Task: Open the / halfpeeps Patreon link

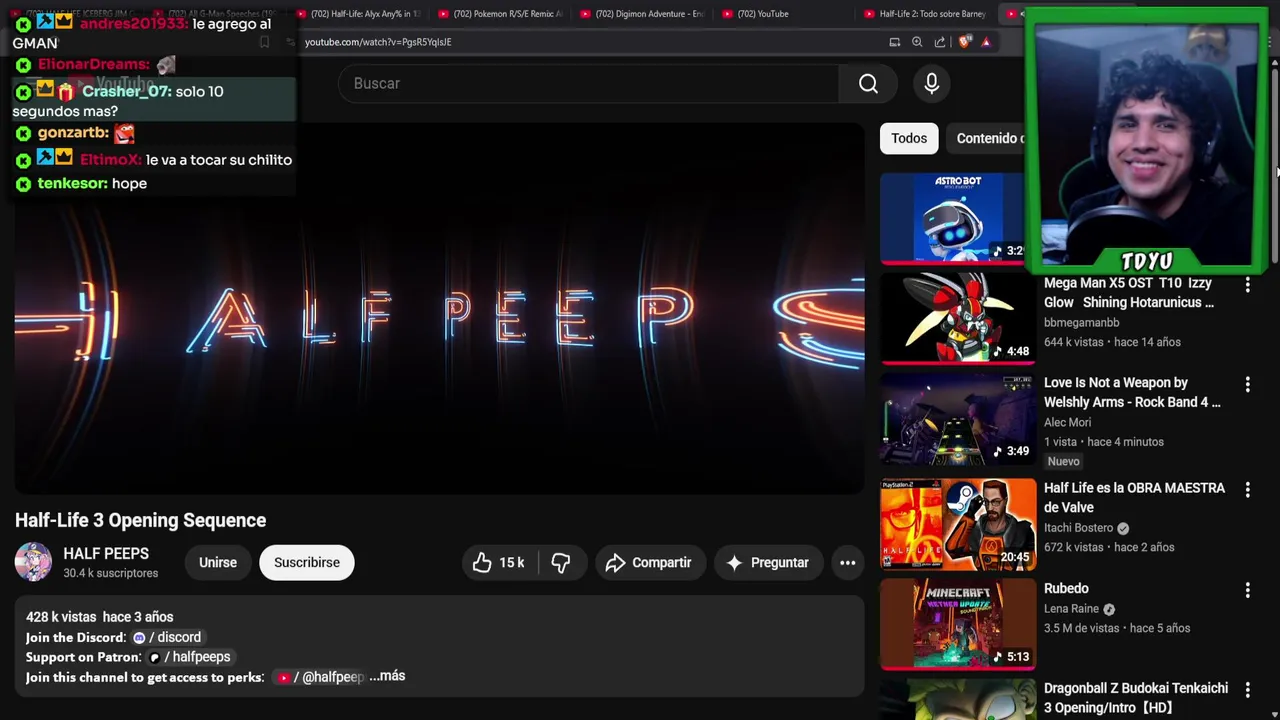Action: click(191, 657)
